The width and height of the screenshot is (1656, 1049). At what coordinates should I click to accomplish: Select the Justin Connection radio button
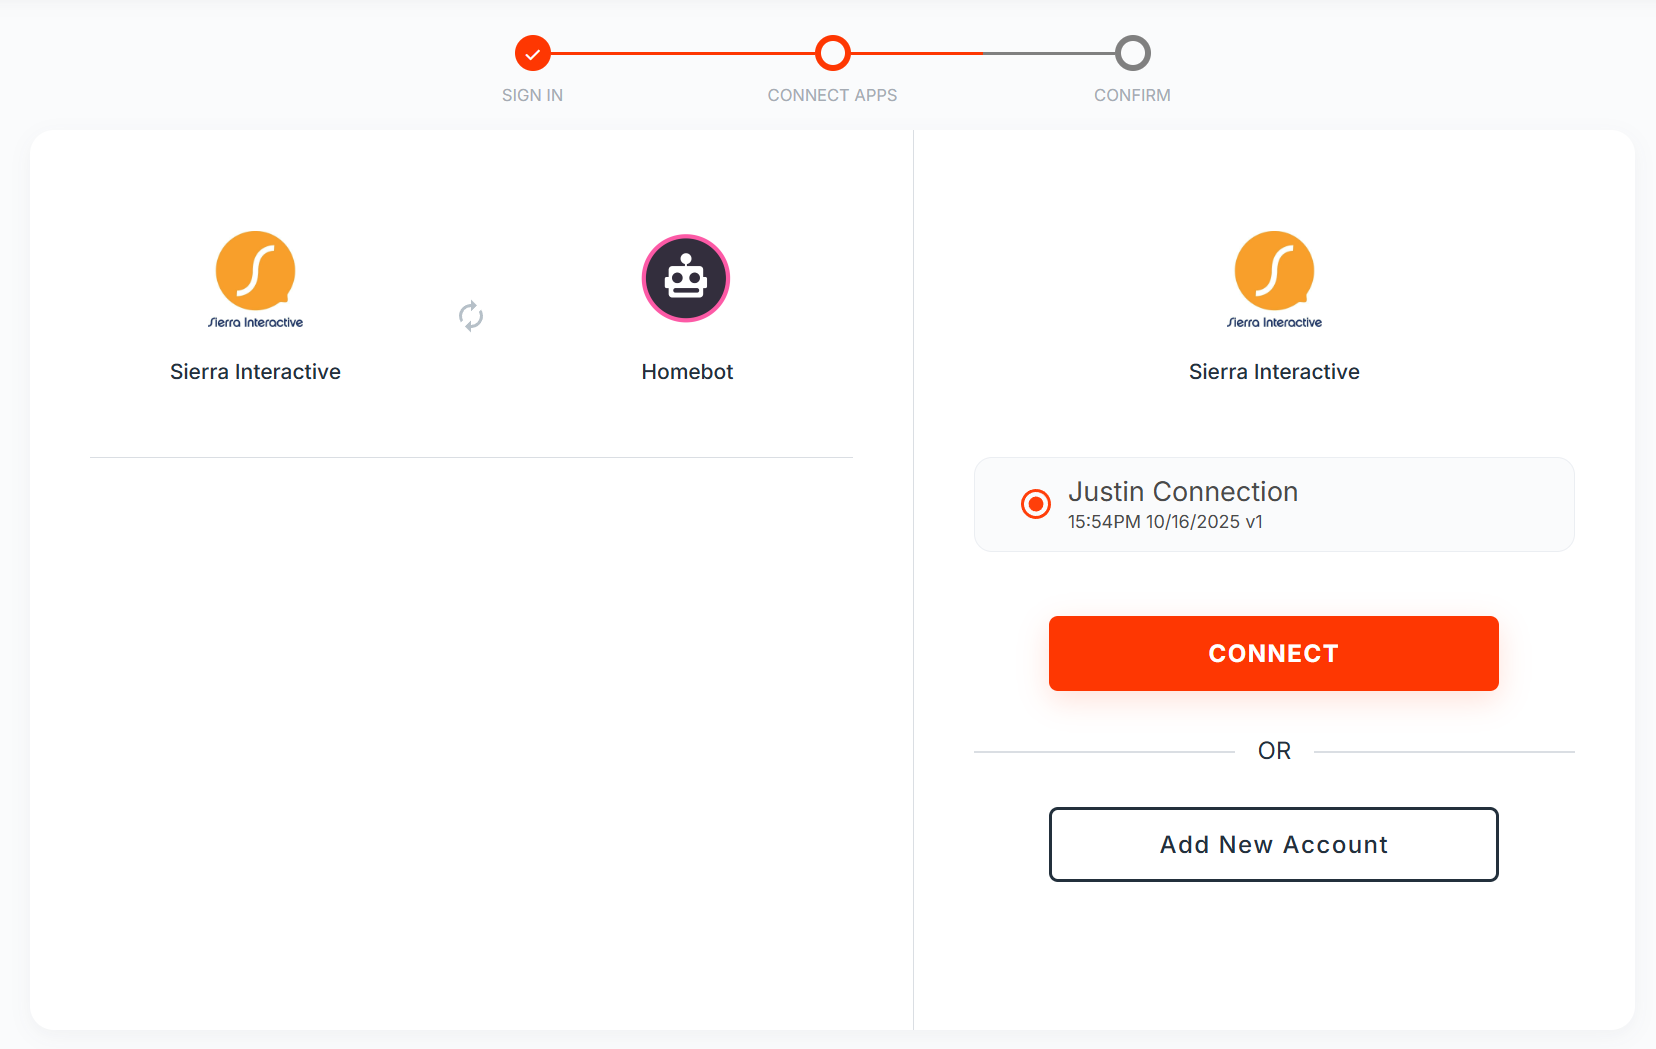click(1036, 504)
